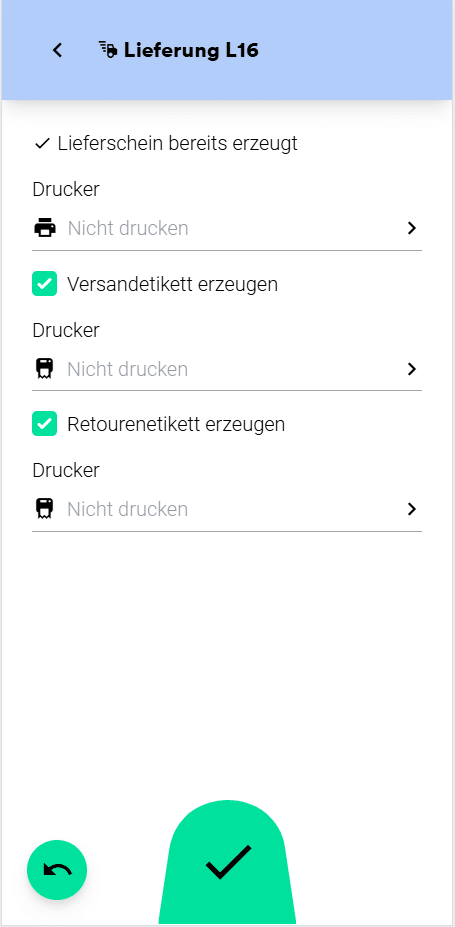Click the document printer icon under Lieferschein

44,228
